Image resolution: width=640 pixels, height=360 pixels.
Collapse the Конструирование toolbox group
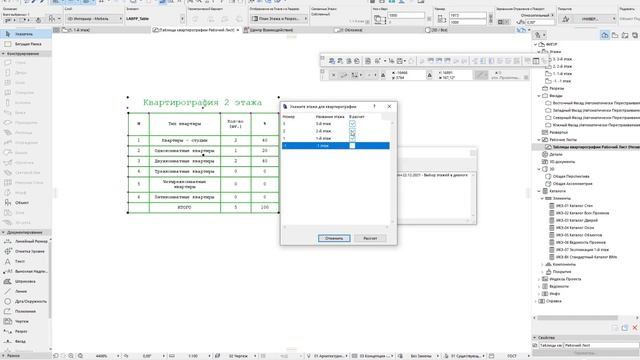tap(3, 53)
